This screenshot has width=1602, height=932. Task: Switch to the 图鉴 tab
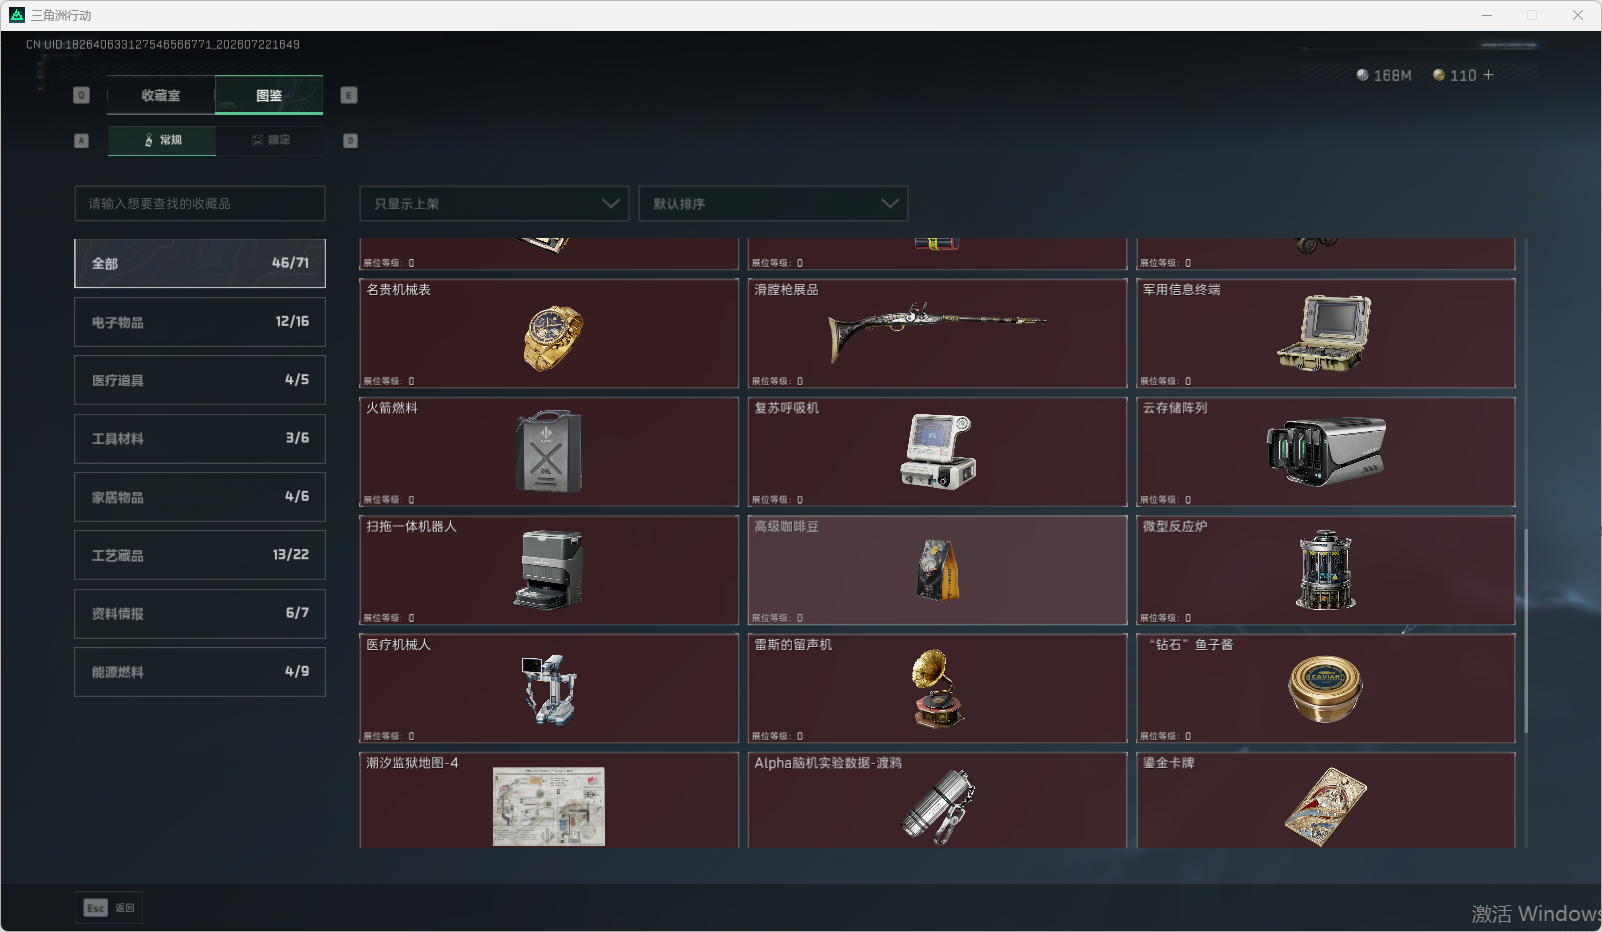pos(269,96)
